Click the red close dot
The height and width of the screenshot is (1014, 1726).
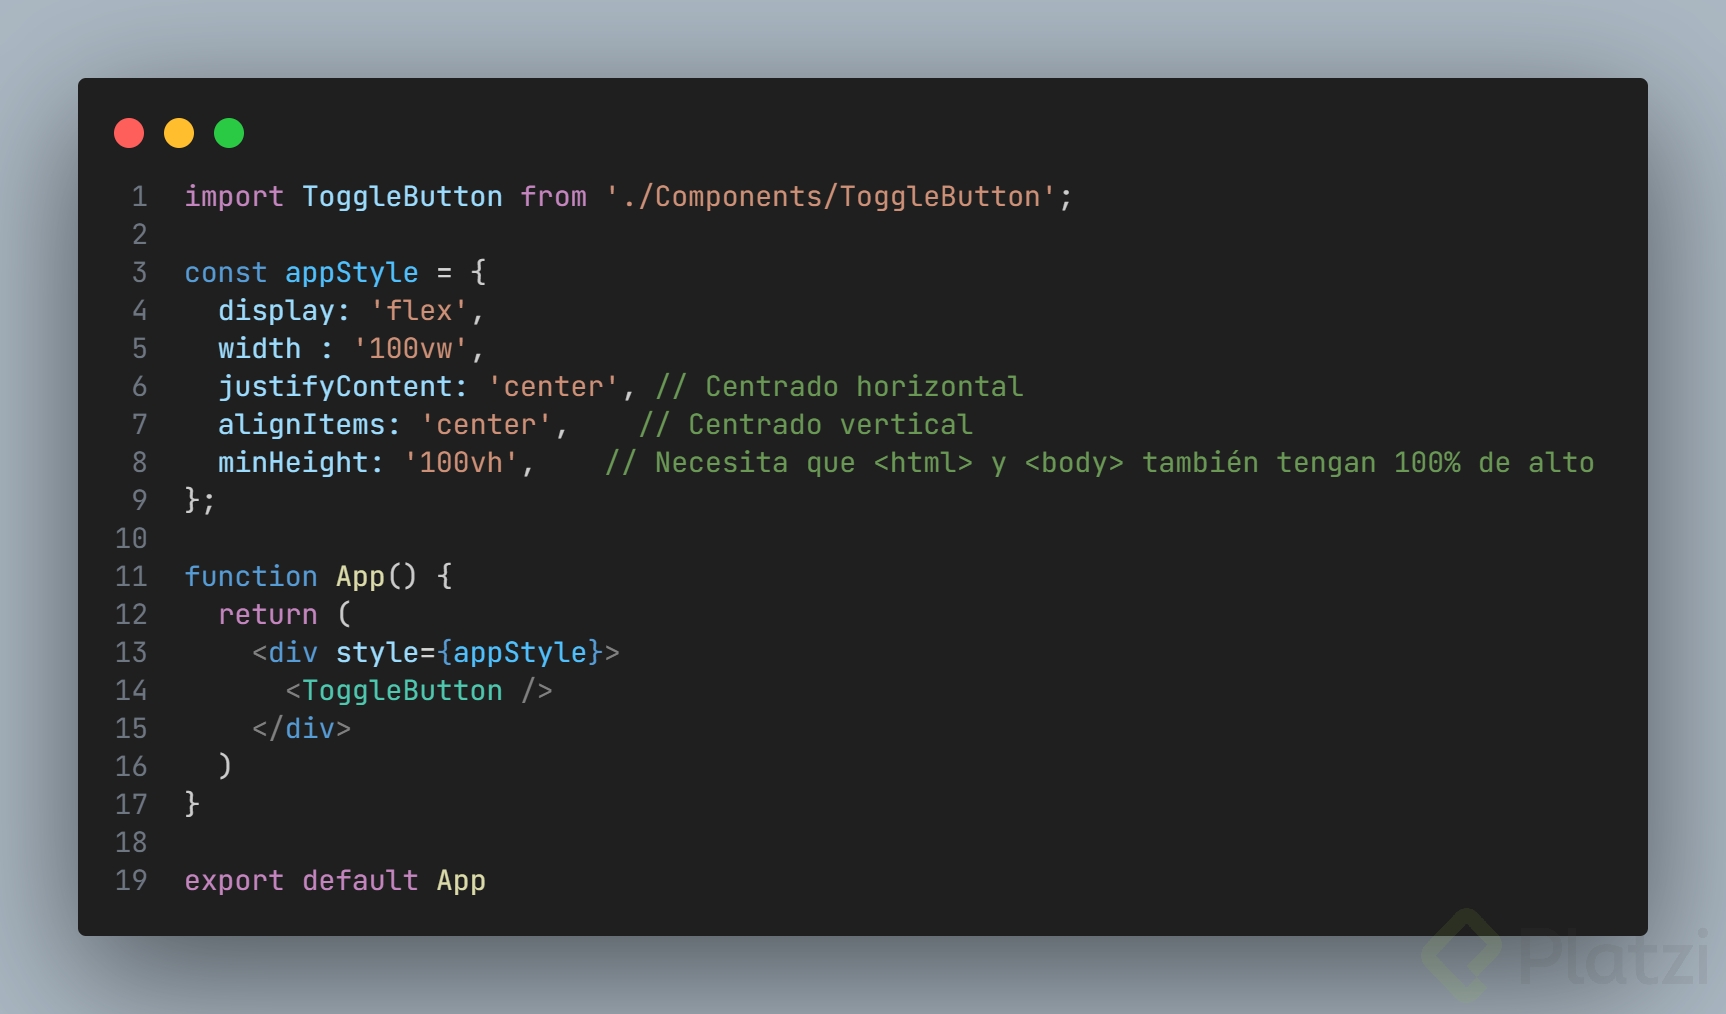tap(129, 133)
